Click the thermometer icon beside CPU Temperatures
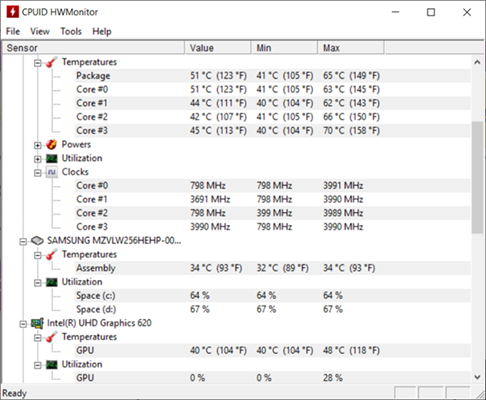 coord(51,62)
